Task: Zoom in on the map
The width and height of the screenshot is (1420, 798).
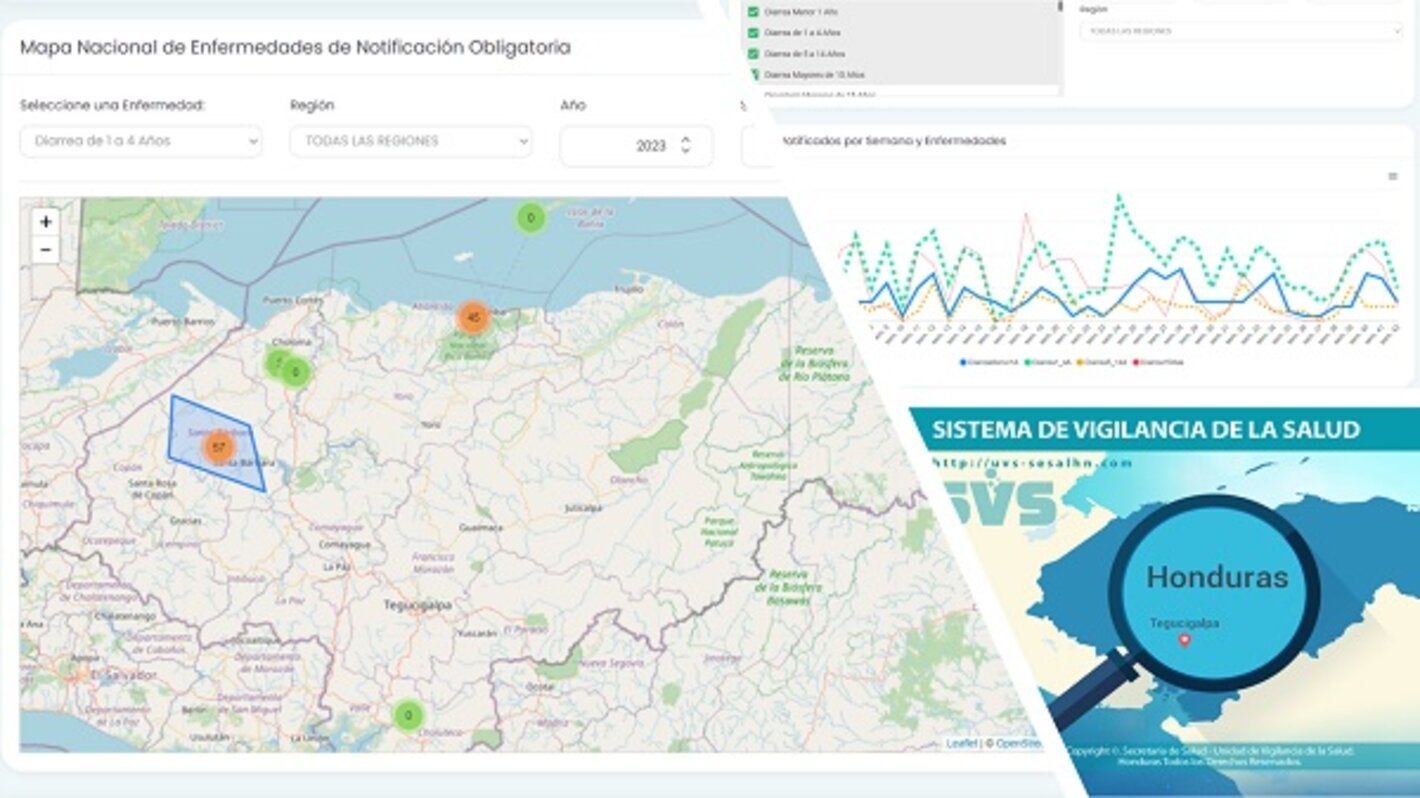Action: click(45, 222)
